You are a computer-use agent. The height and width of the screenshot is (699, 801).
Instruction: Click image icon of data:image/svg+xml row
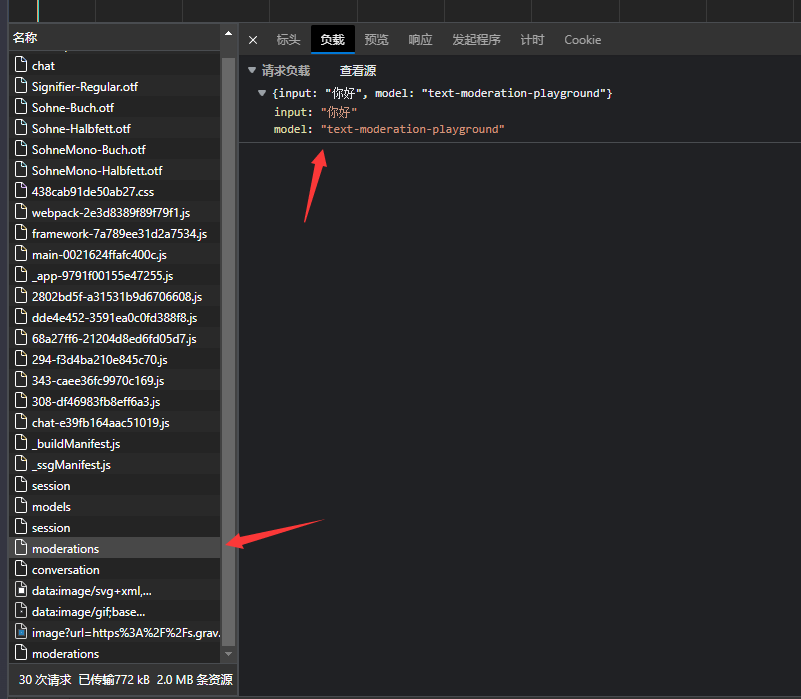pyautogui.click(x=21, y=590)
